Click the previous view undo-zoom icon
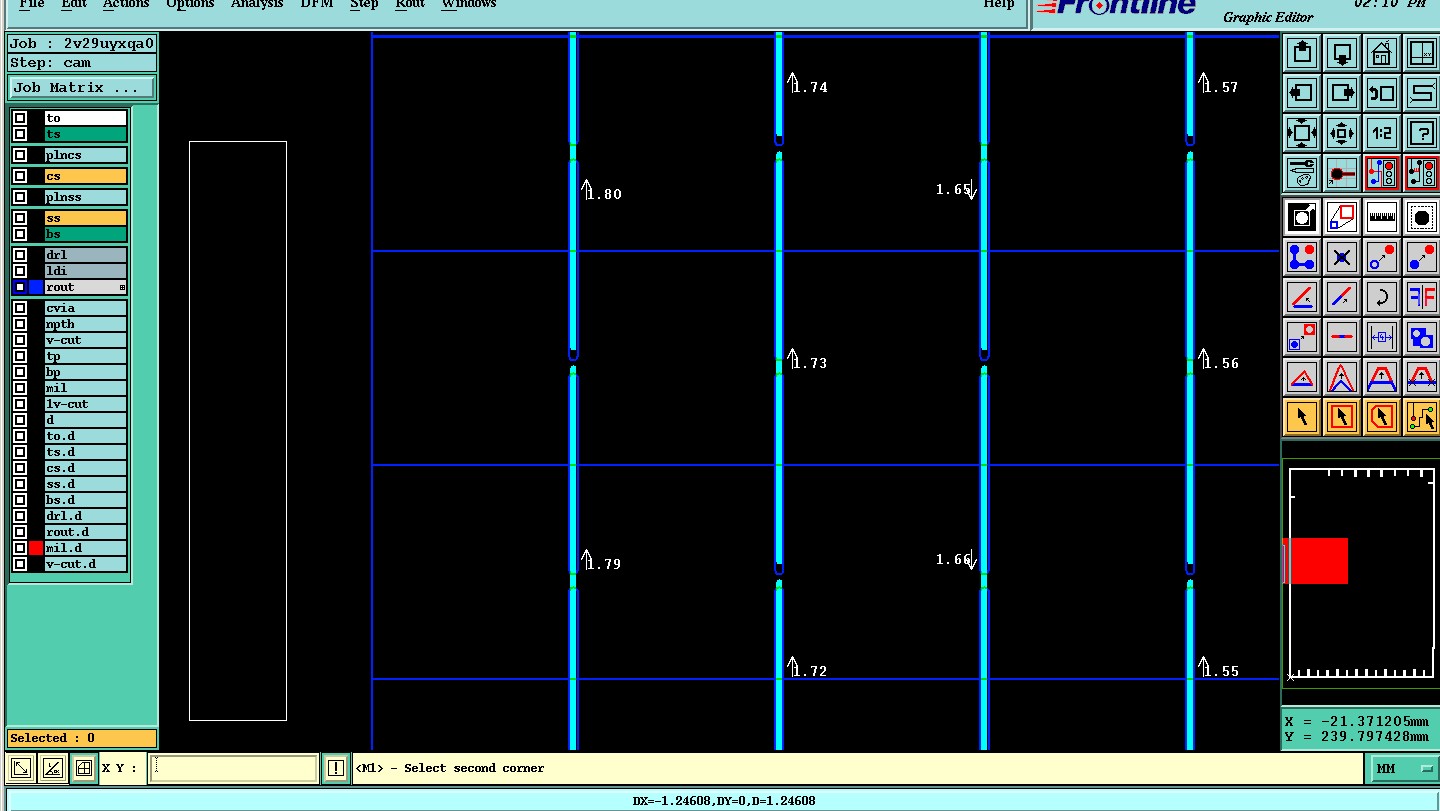Screen dimensions: 1440x811 coord(1381,93)
